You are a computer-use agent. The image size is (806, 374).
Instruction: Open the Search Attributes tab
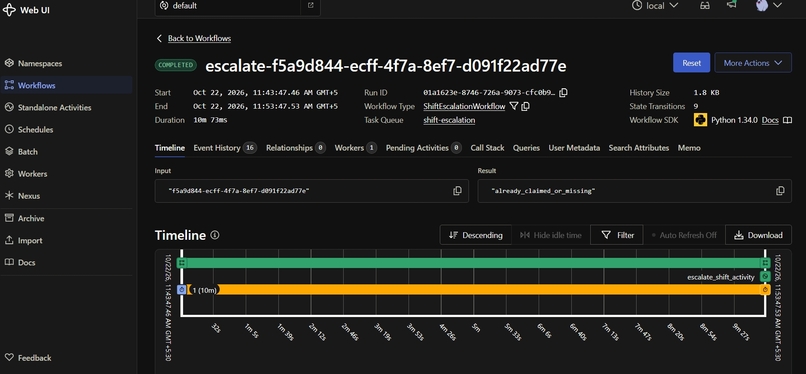[639, 148]
